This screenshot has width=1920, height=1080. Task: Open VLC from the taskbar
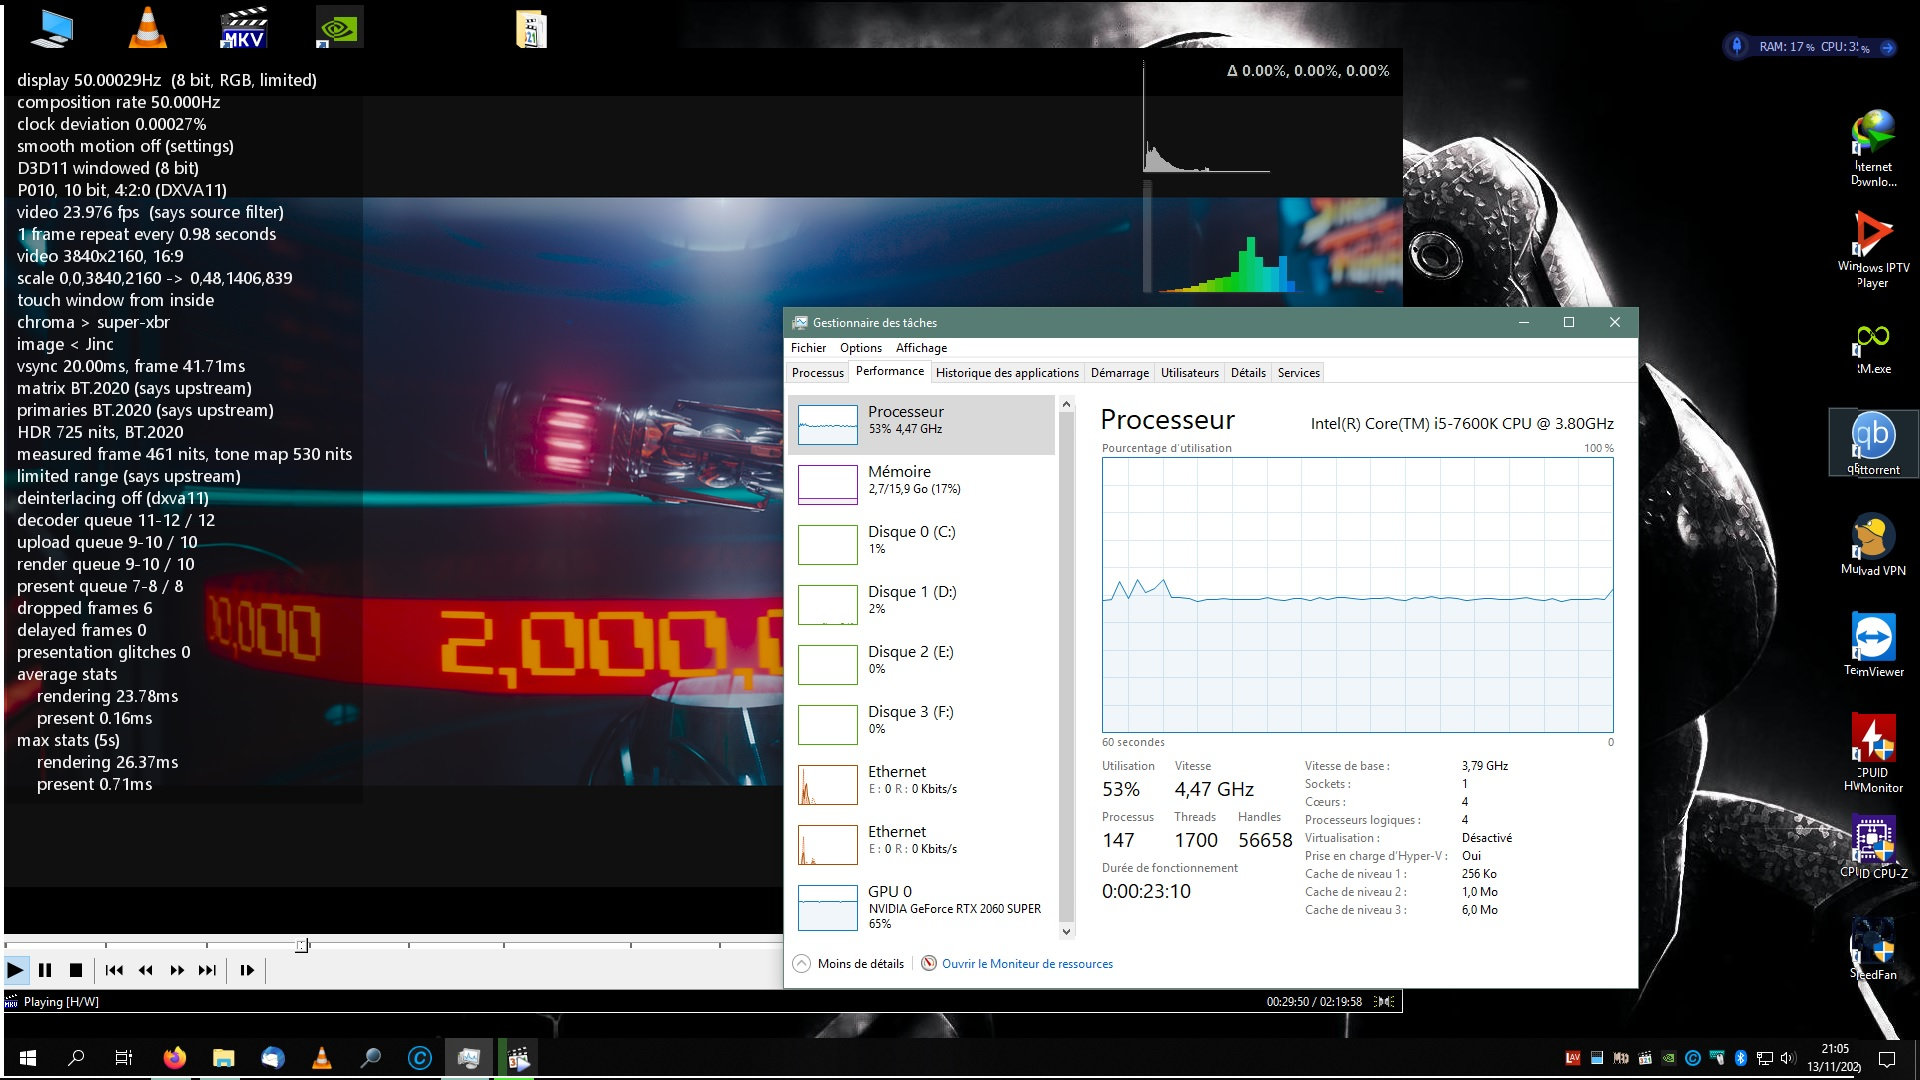(321, 1057)
